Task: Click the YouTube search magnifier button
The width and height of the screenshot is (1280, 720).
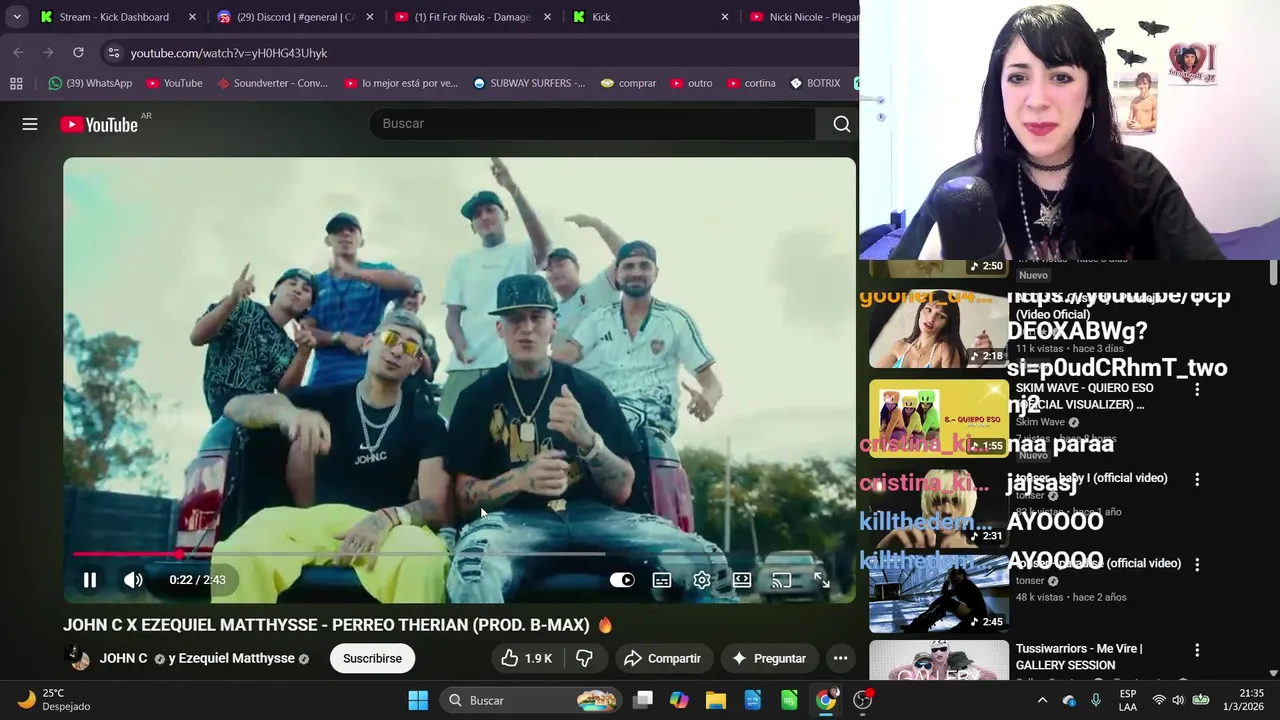Action: pos(842,123)
